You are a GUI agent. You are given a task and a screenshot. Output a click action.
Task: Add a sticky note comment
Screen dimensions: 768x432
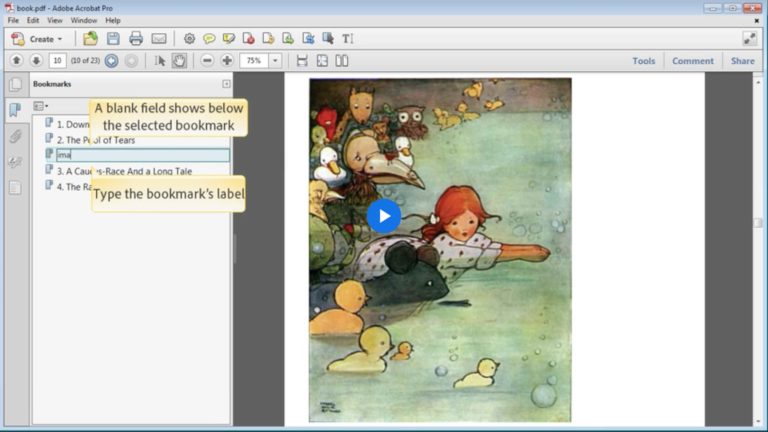209,39
